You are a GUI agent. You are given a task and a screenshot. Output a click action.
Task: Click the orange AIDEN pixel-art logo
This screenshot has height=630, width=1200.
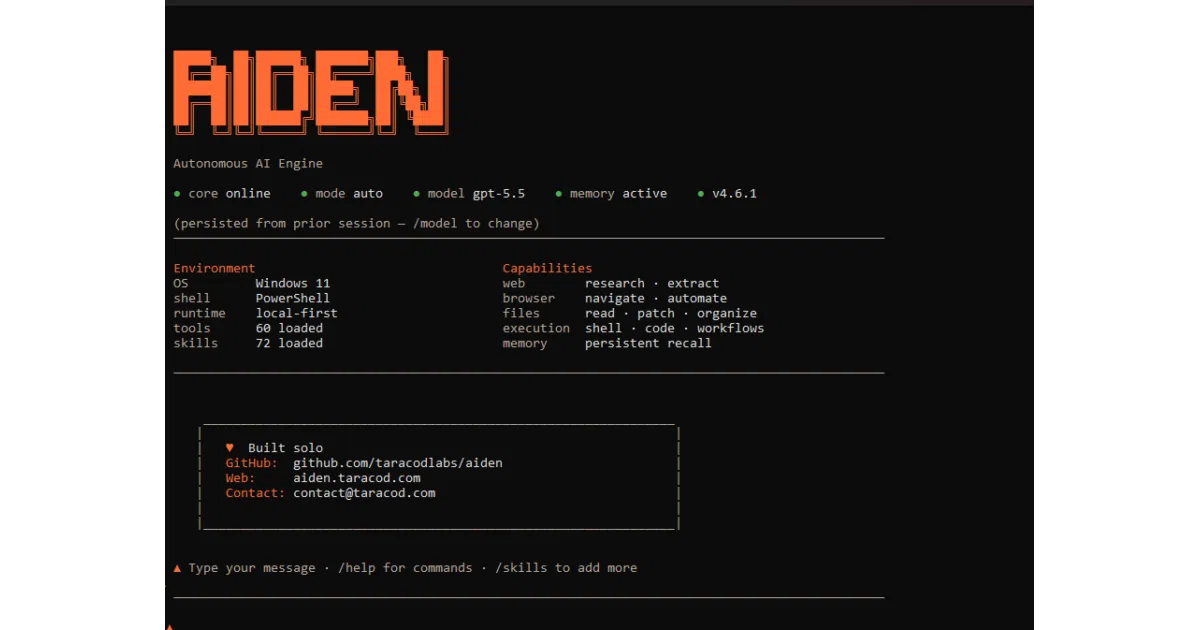pos(311,92)
